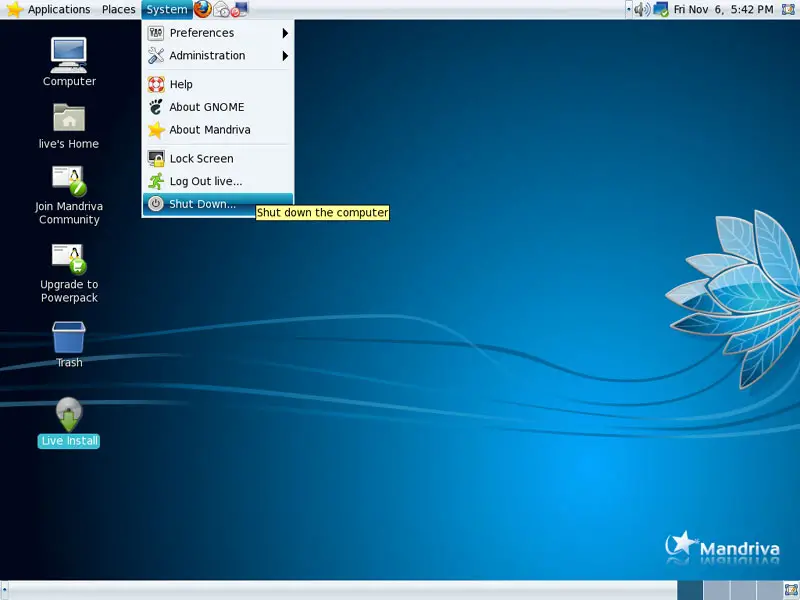Select Log Out live menu entry

click(x=205, y=181)
